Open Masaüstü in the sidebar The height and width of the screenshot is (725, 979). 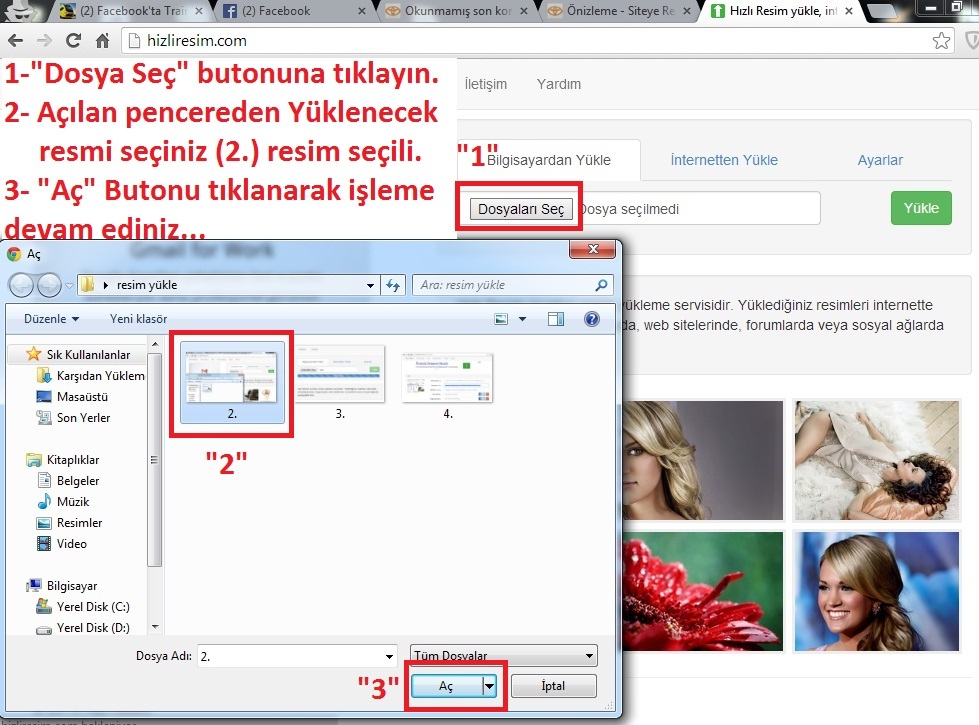83,397
